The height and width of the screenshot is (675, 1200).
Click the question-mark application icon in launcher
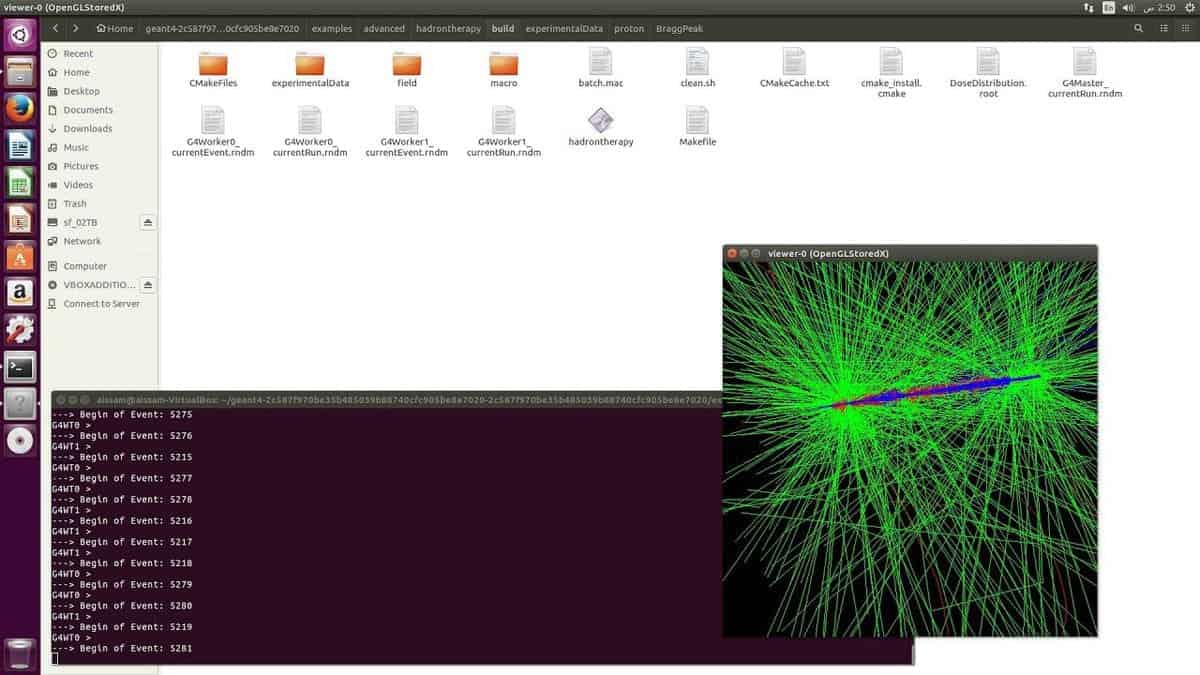[20, 404]
